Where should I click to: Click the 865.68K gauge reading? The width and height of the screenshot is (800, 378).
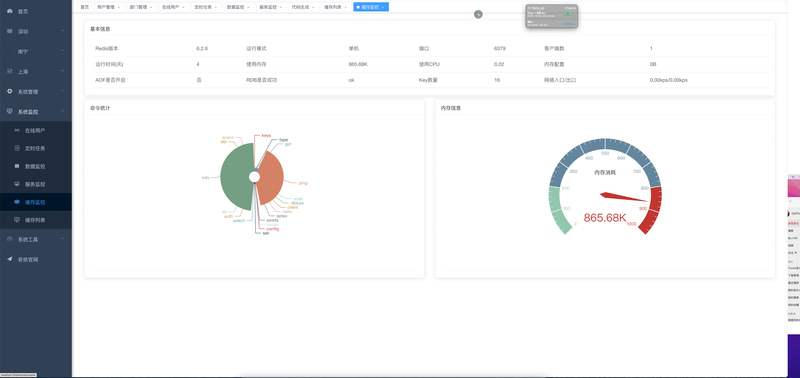[x=605, y=218]
